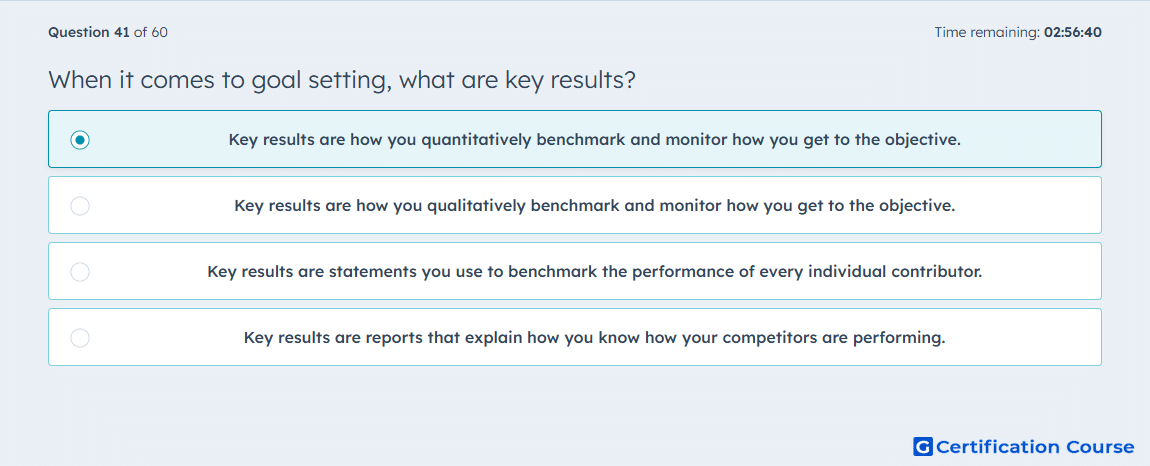Click the Question 41 label

click(89, 32)
